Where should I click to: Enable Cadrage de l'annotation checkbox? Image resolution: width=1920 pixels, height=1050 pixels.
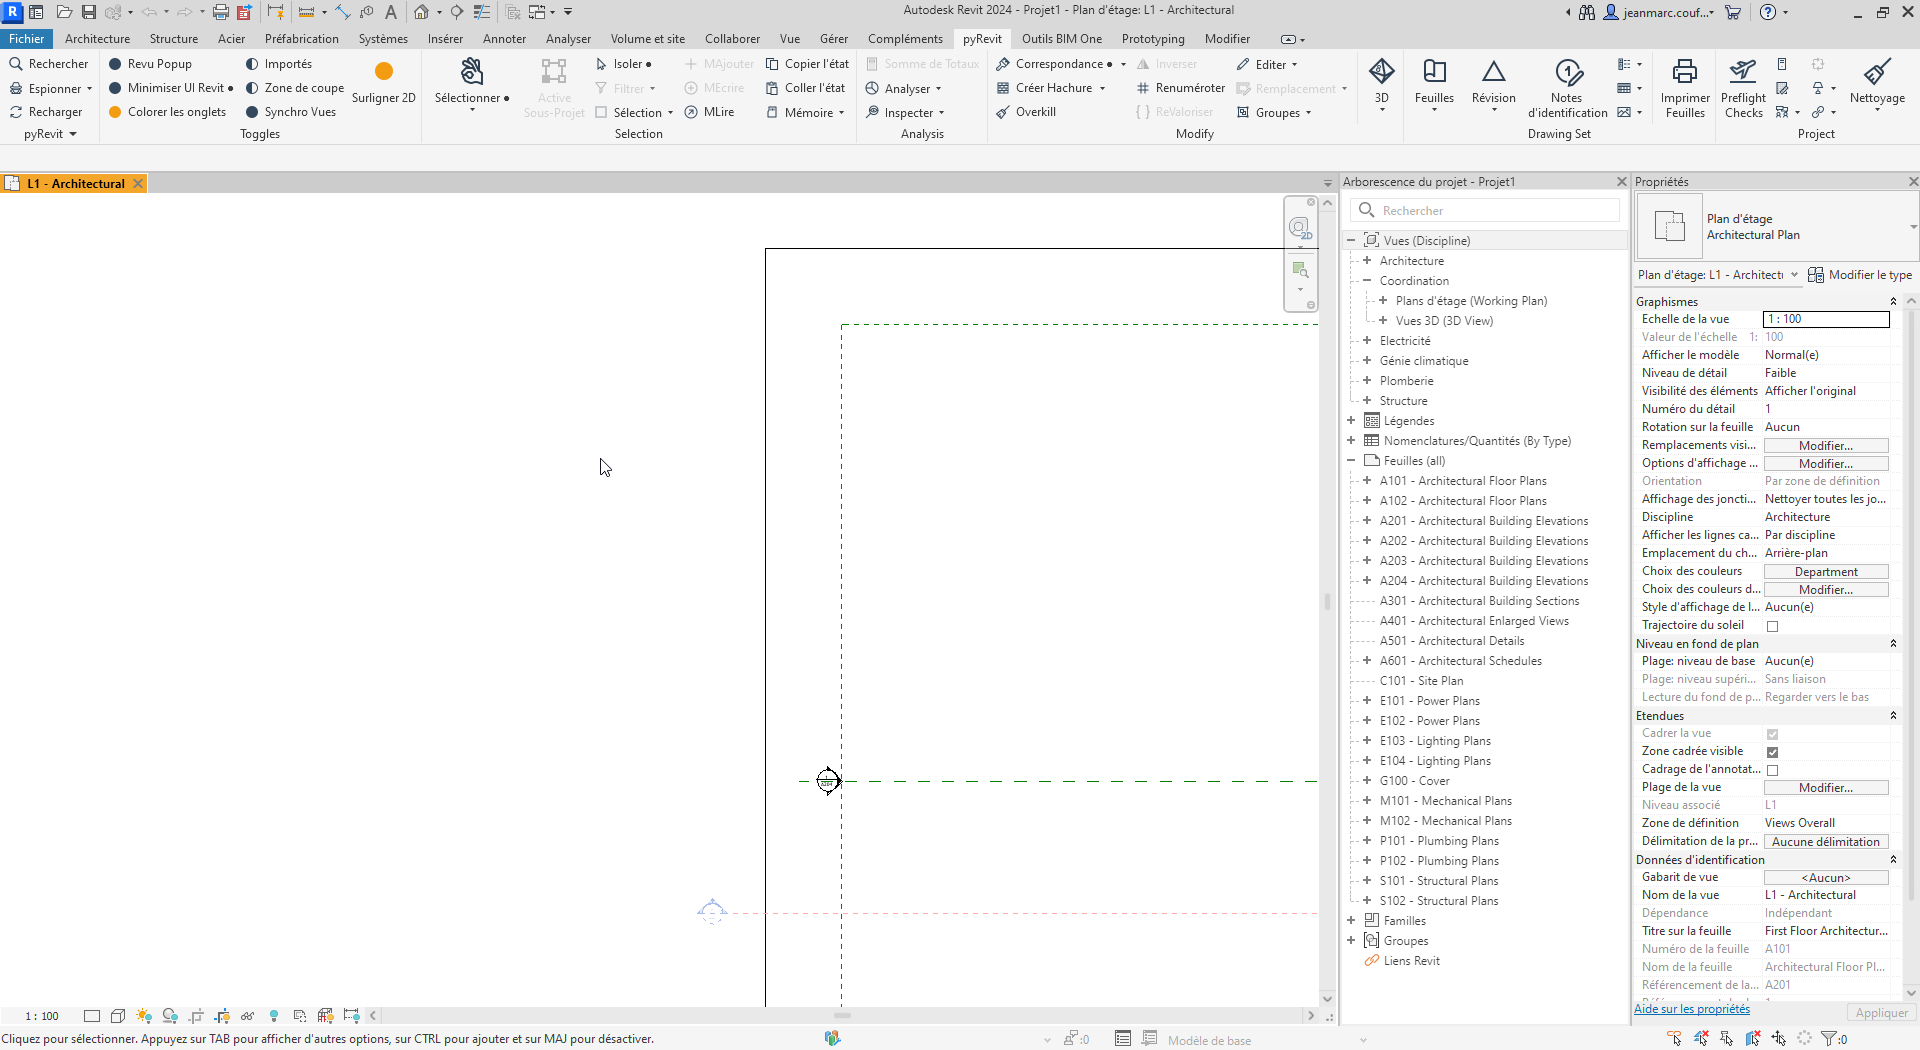[x=1774, y=769]
